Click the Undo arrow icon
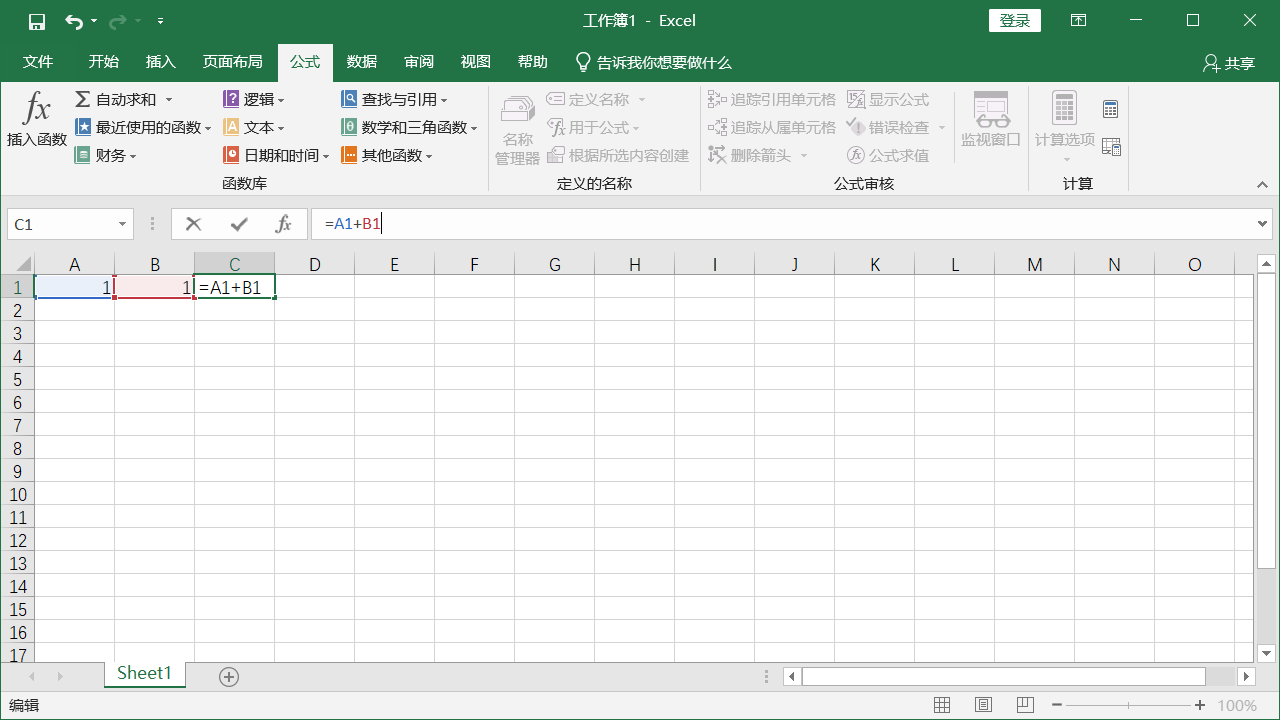 73,21
